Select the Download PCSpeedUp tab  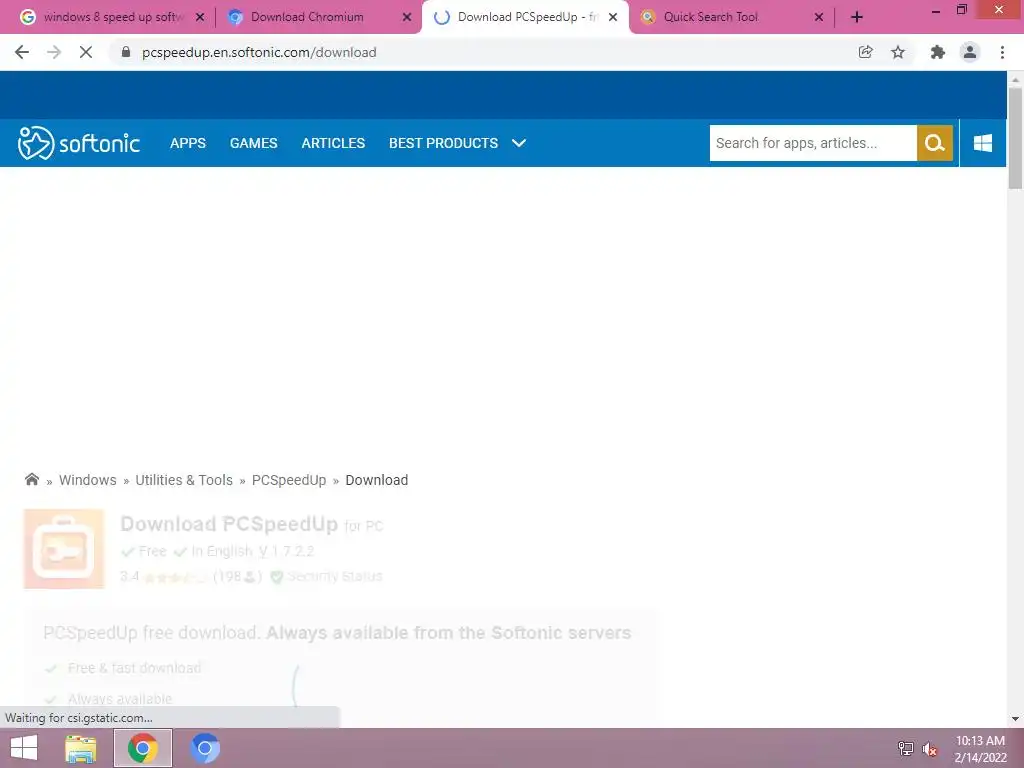pos(525,17)
